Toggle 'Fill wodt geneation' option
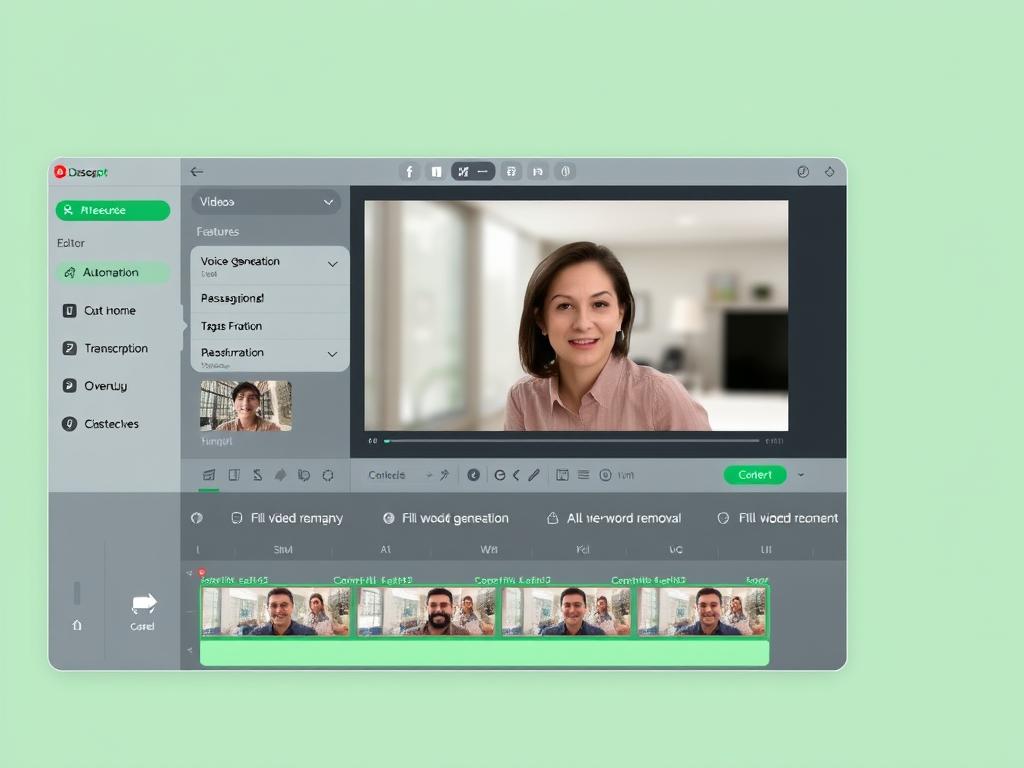1024x768 pixels. click(x=446, y=519)
